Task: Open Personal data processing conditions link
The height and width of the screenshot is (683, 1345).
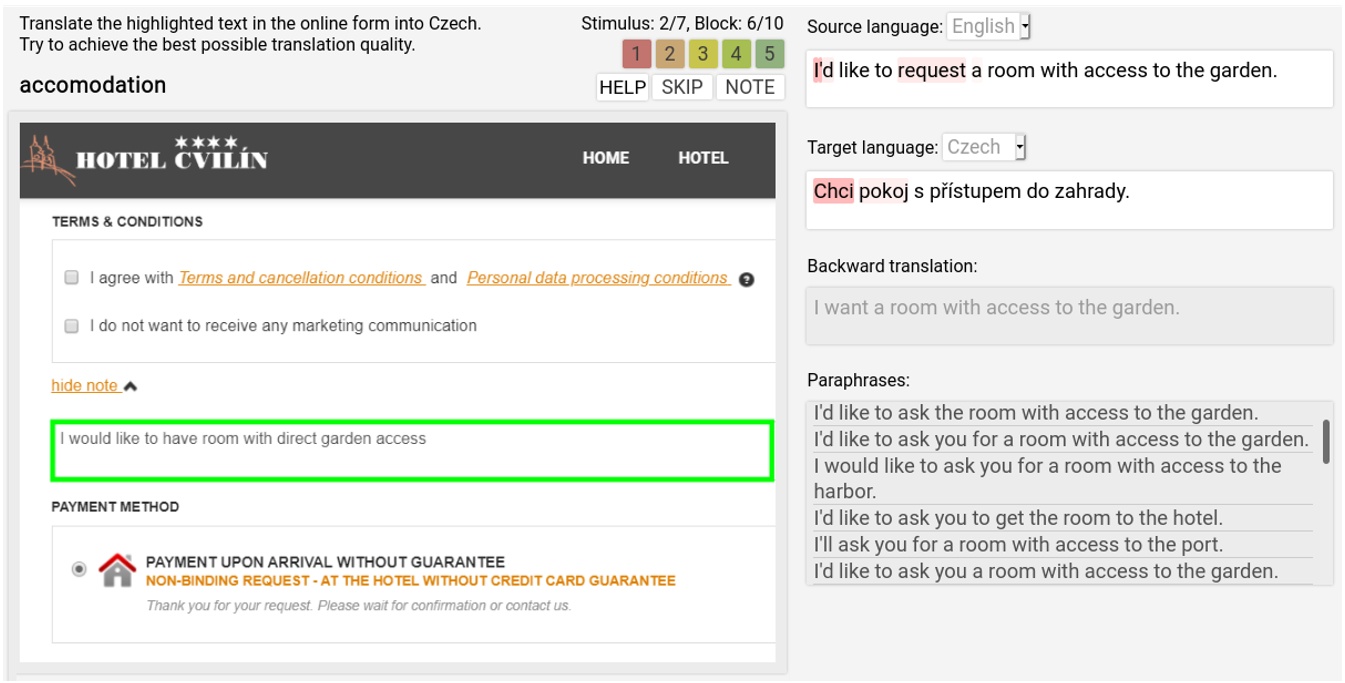Action: pyautogui.click(x=597, y=278)
